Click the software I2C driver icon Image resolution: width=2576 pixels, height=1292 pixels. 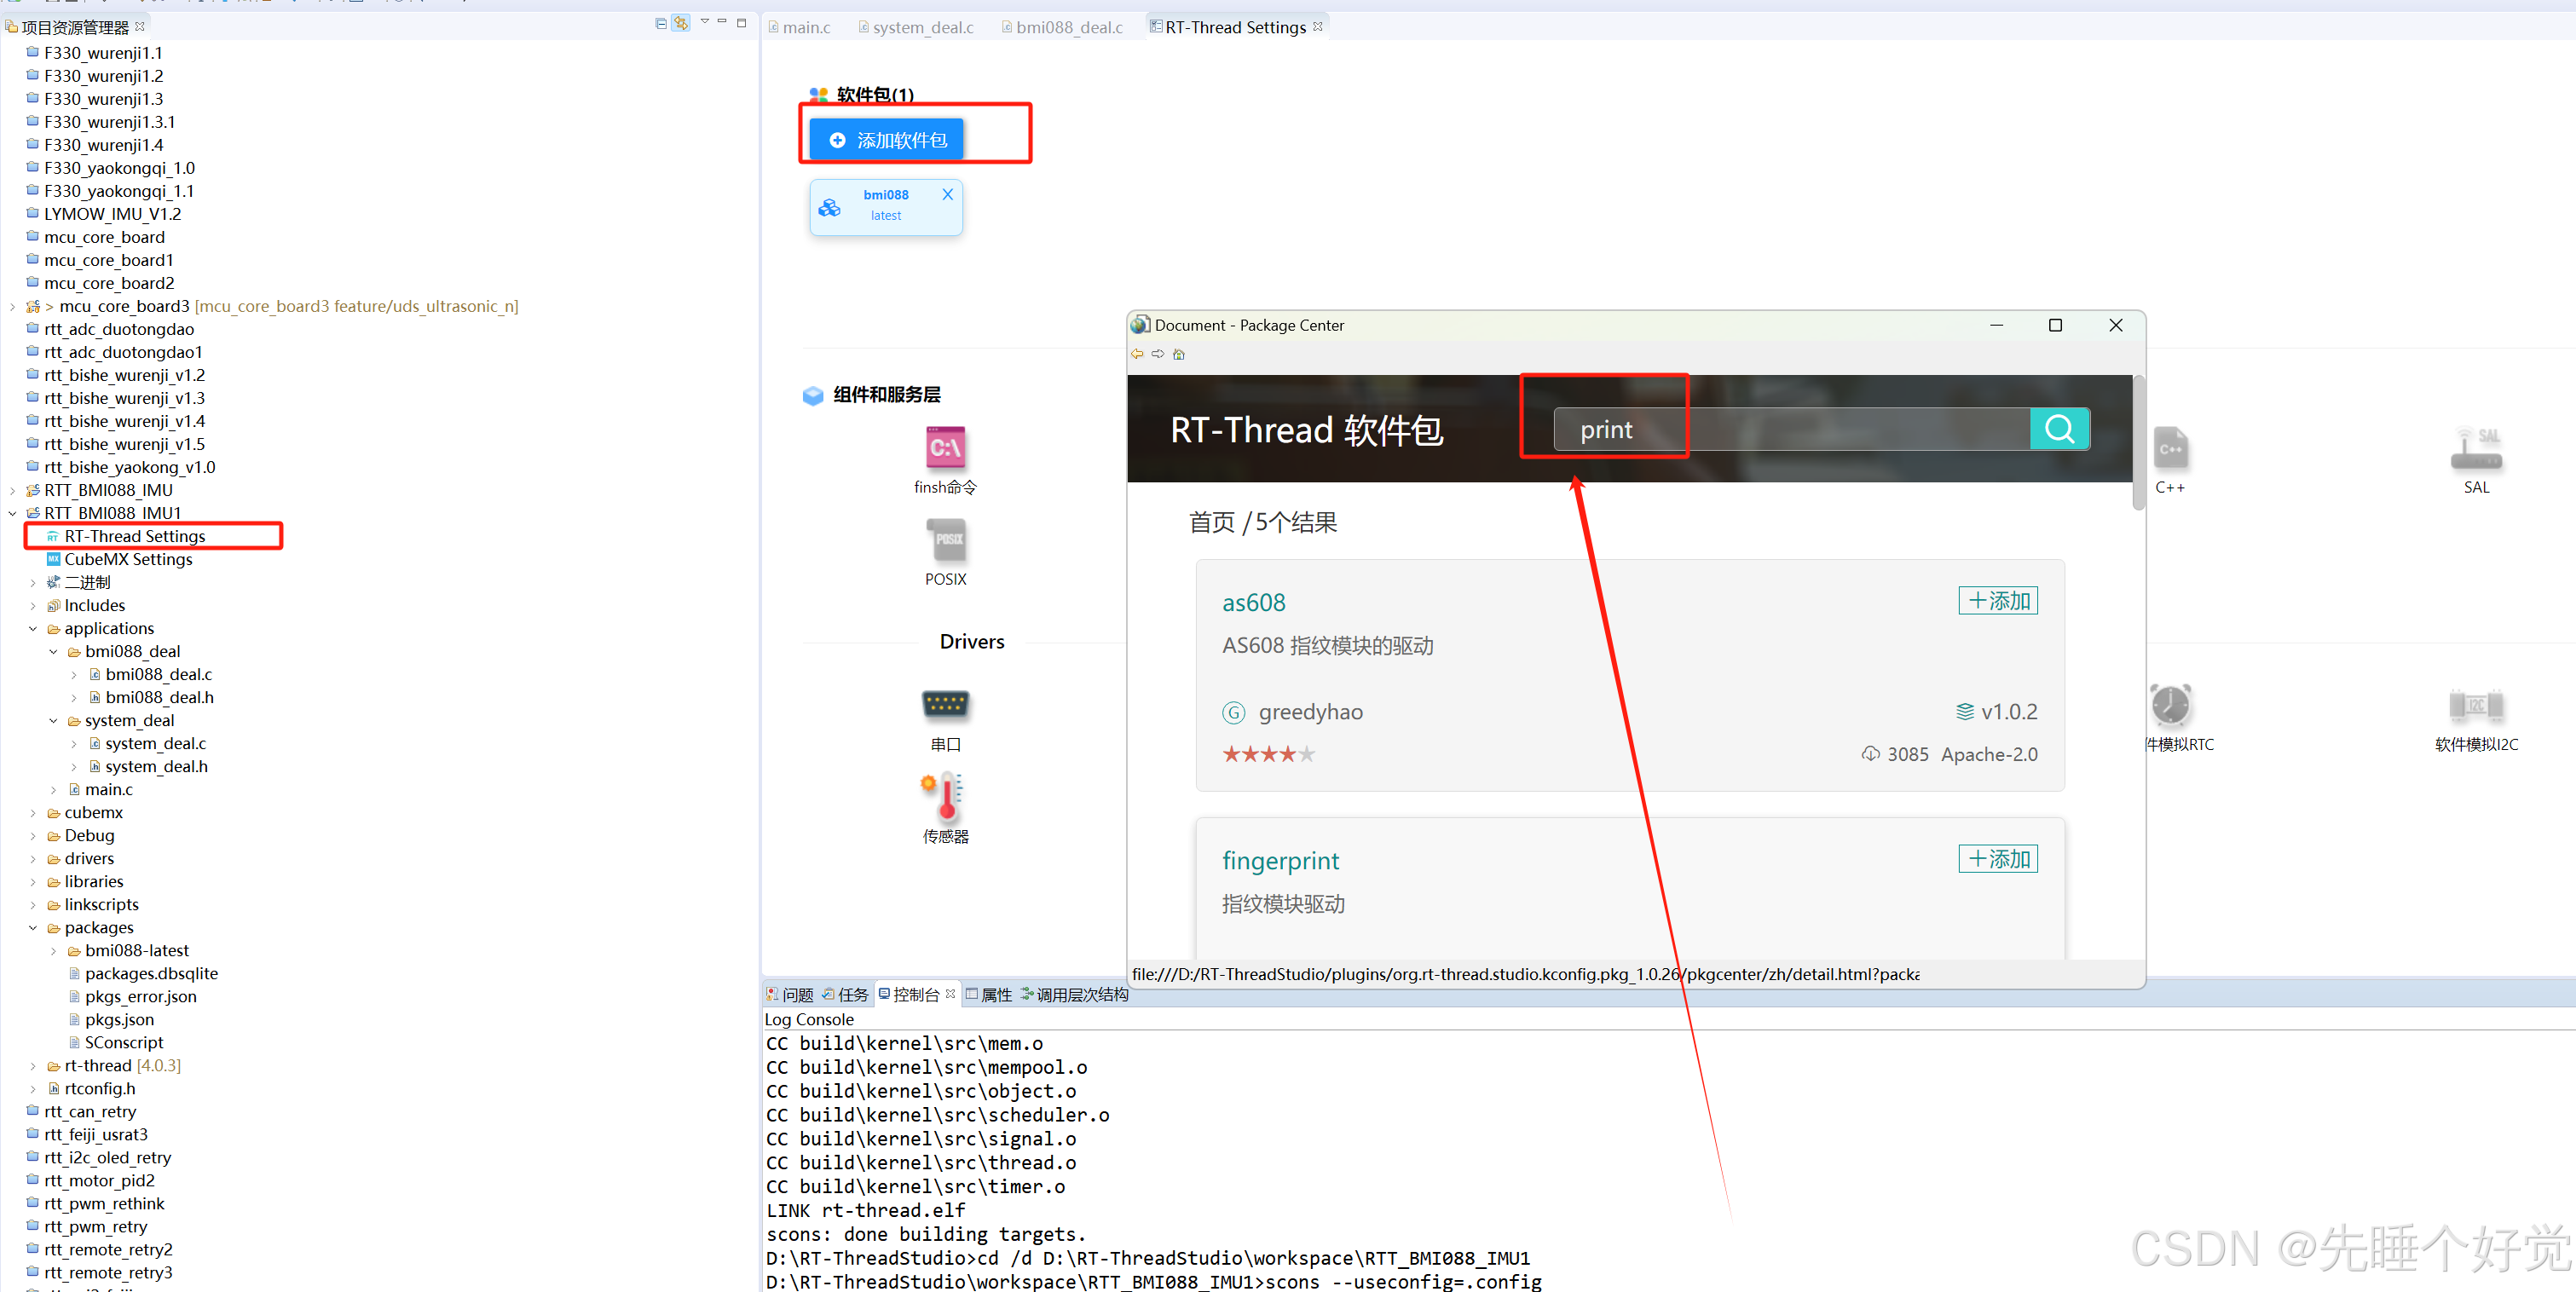[x=2476, y=706]
